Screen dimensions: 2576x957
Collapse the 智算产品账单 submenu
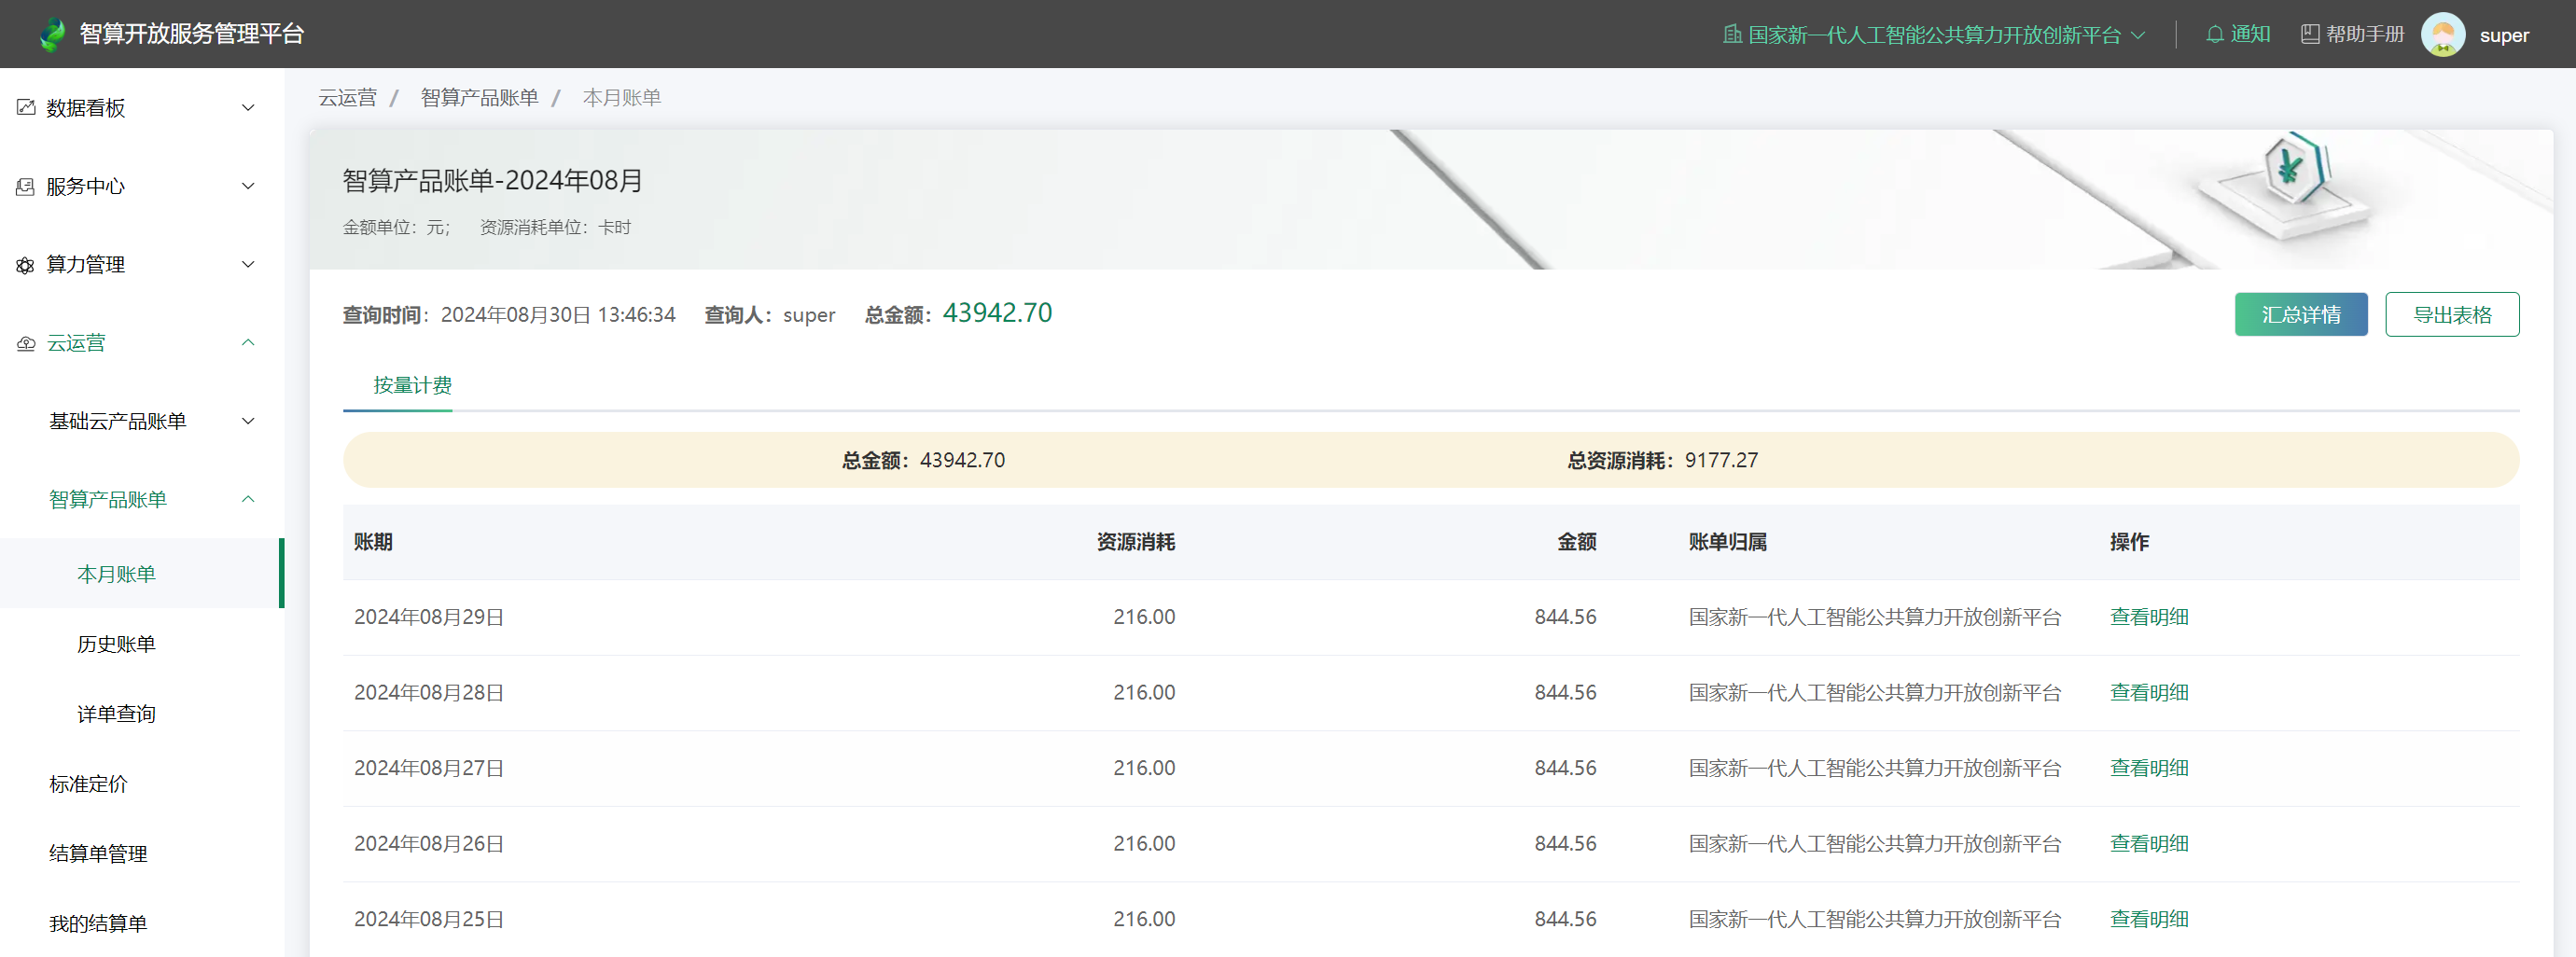coord(248,499)
